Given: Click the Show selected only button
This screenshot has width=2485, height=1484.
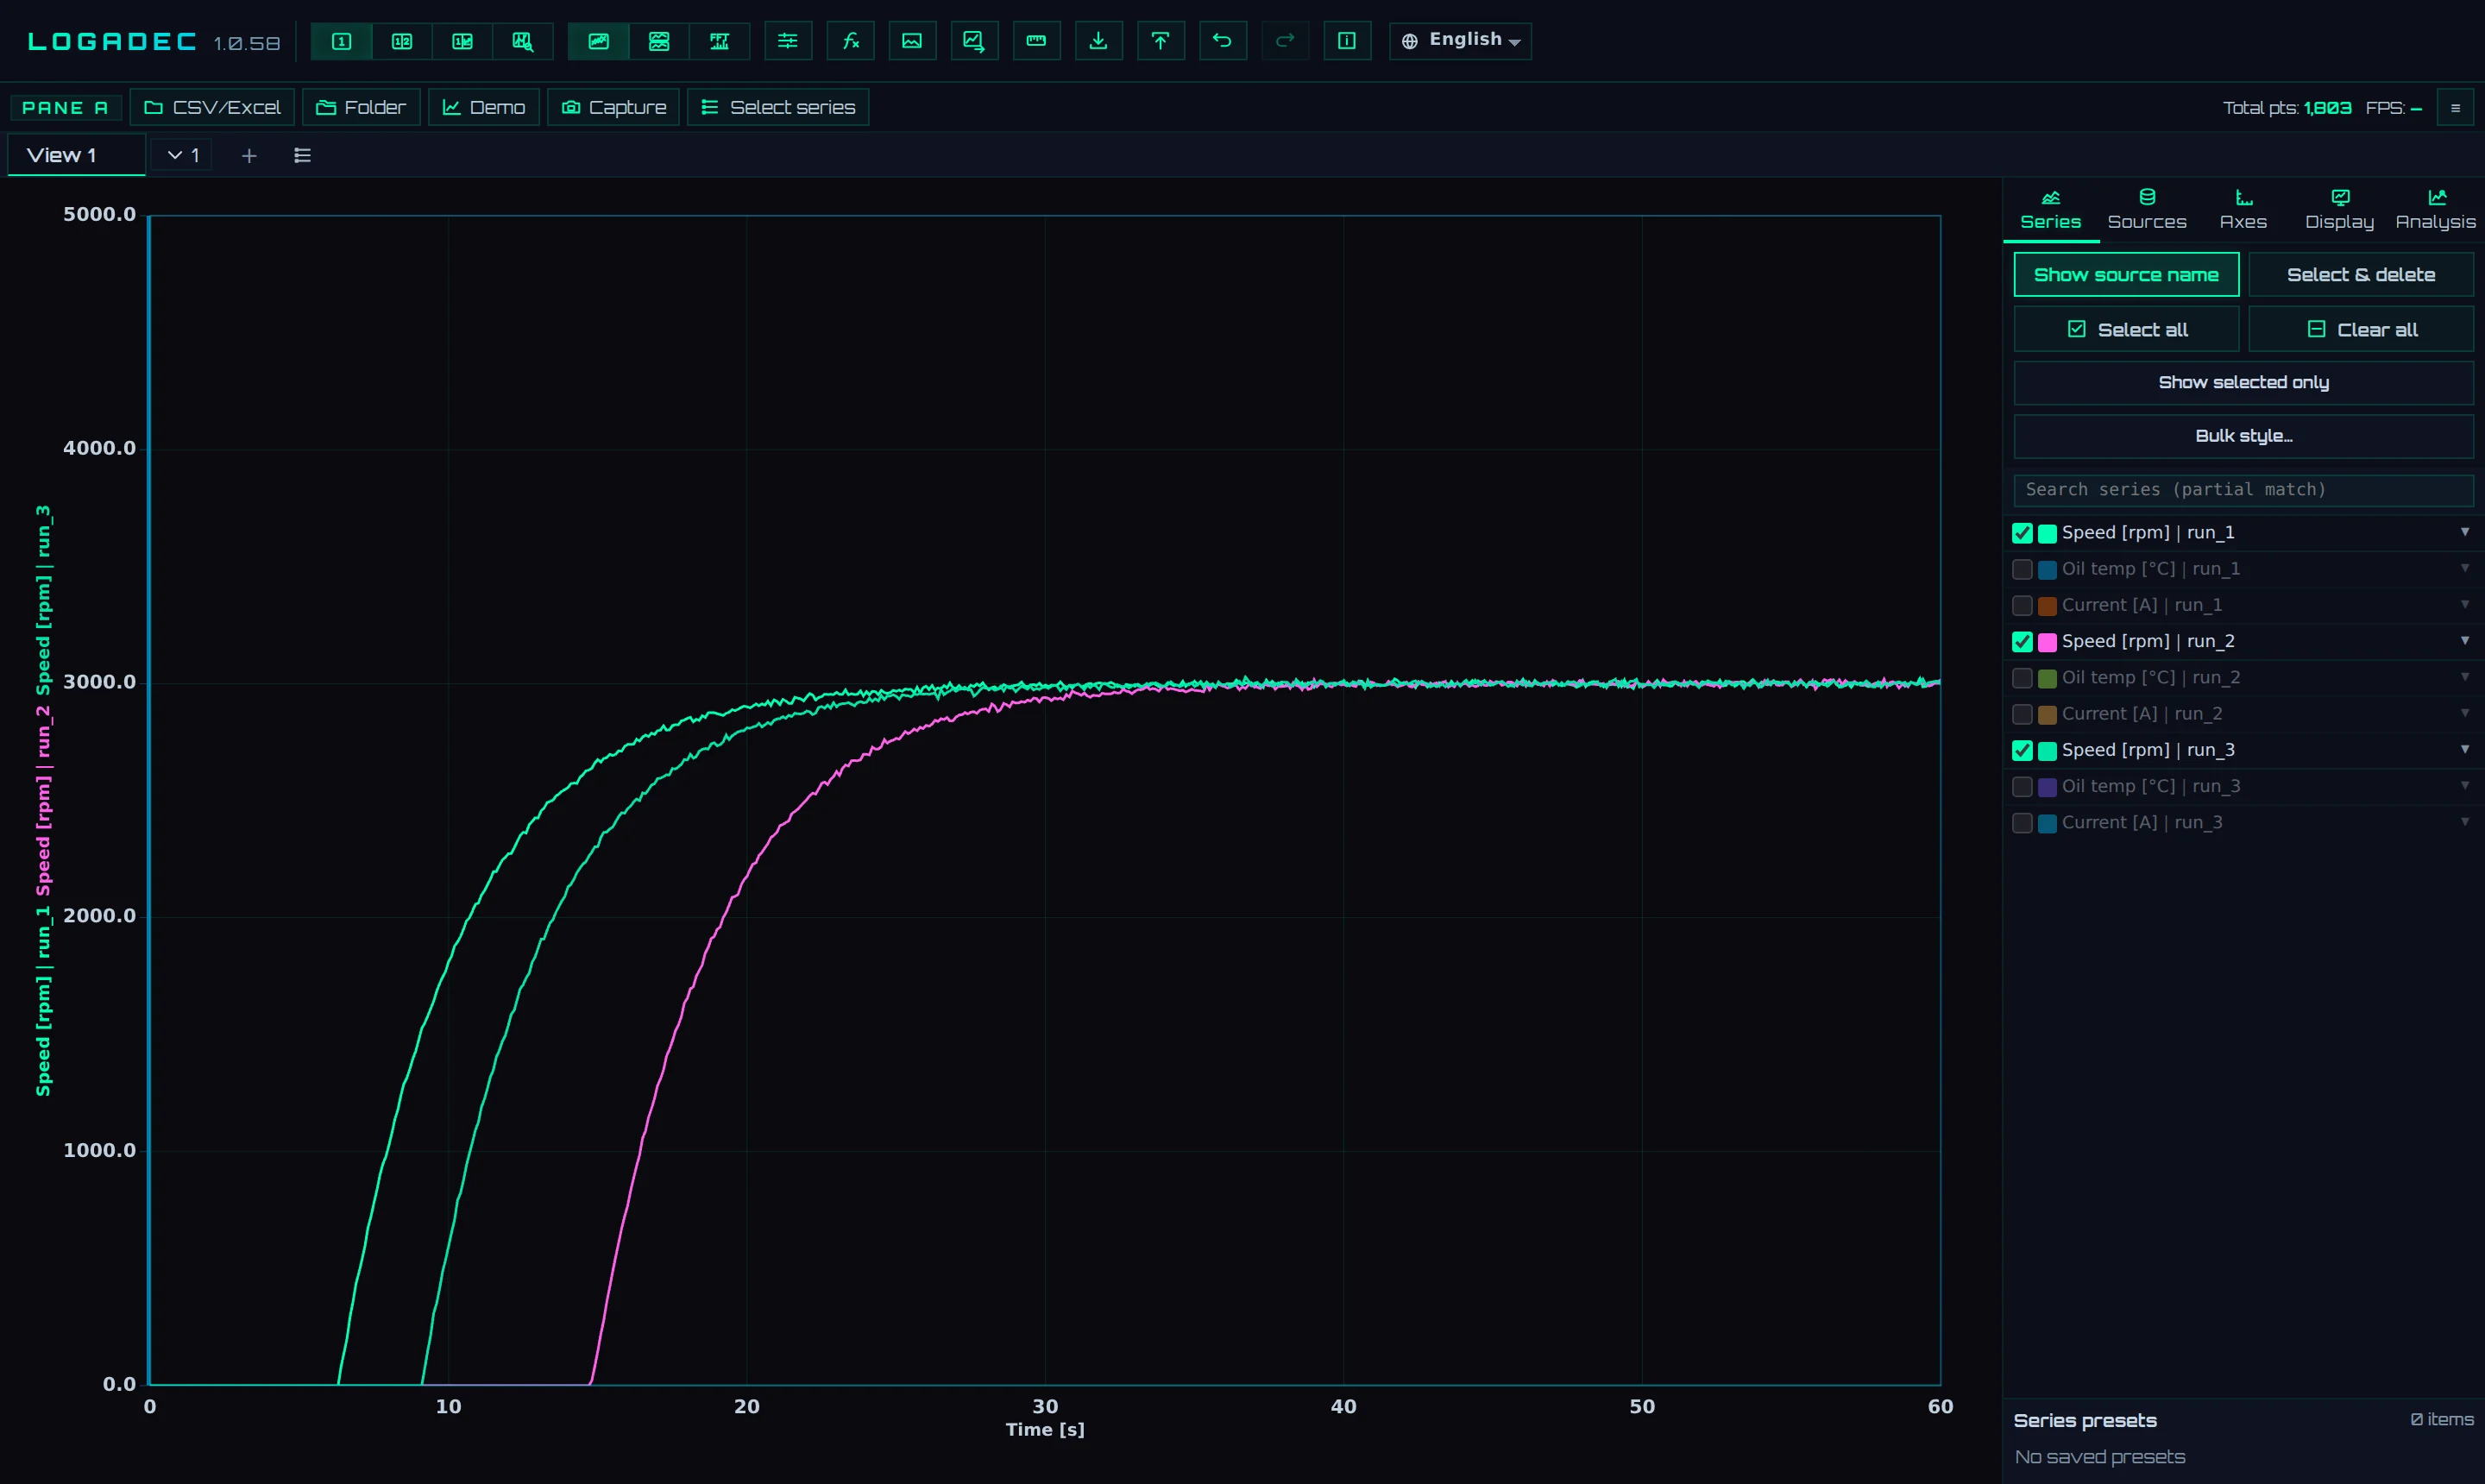Looking at the screenshot, I should point(2243,383).
